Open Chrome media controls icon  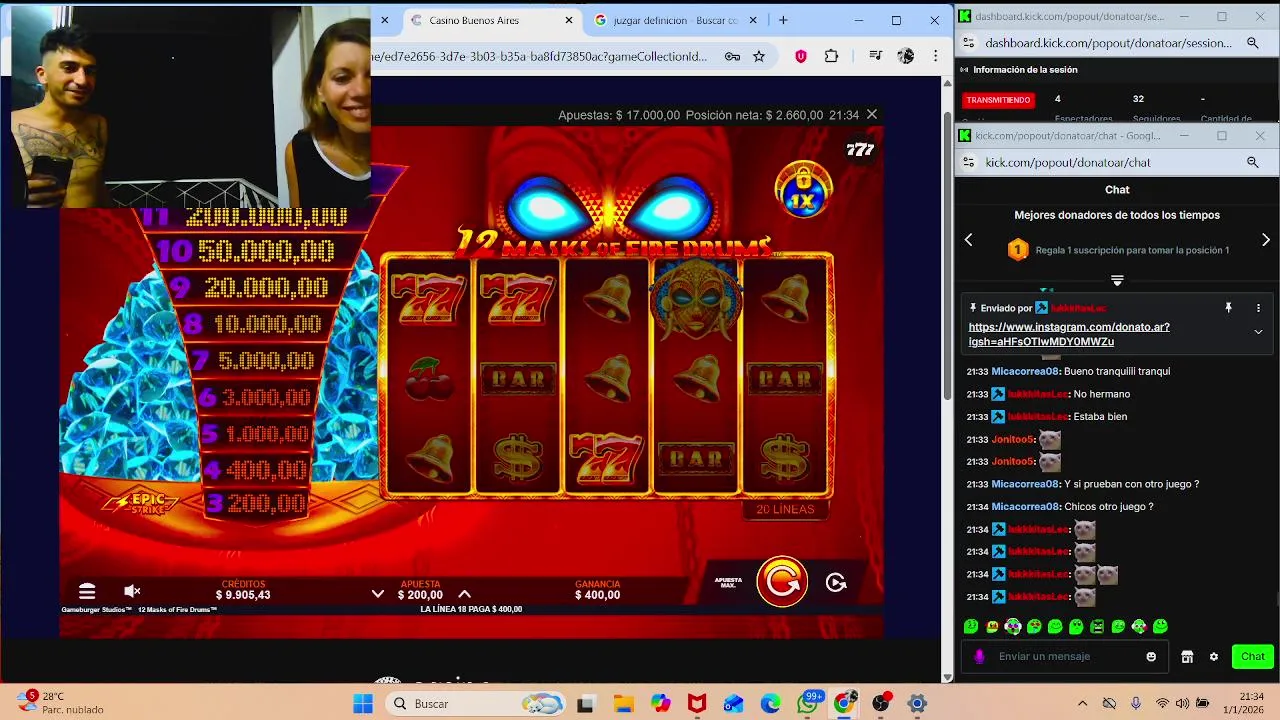point(875,56)
